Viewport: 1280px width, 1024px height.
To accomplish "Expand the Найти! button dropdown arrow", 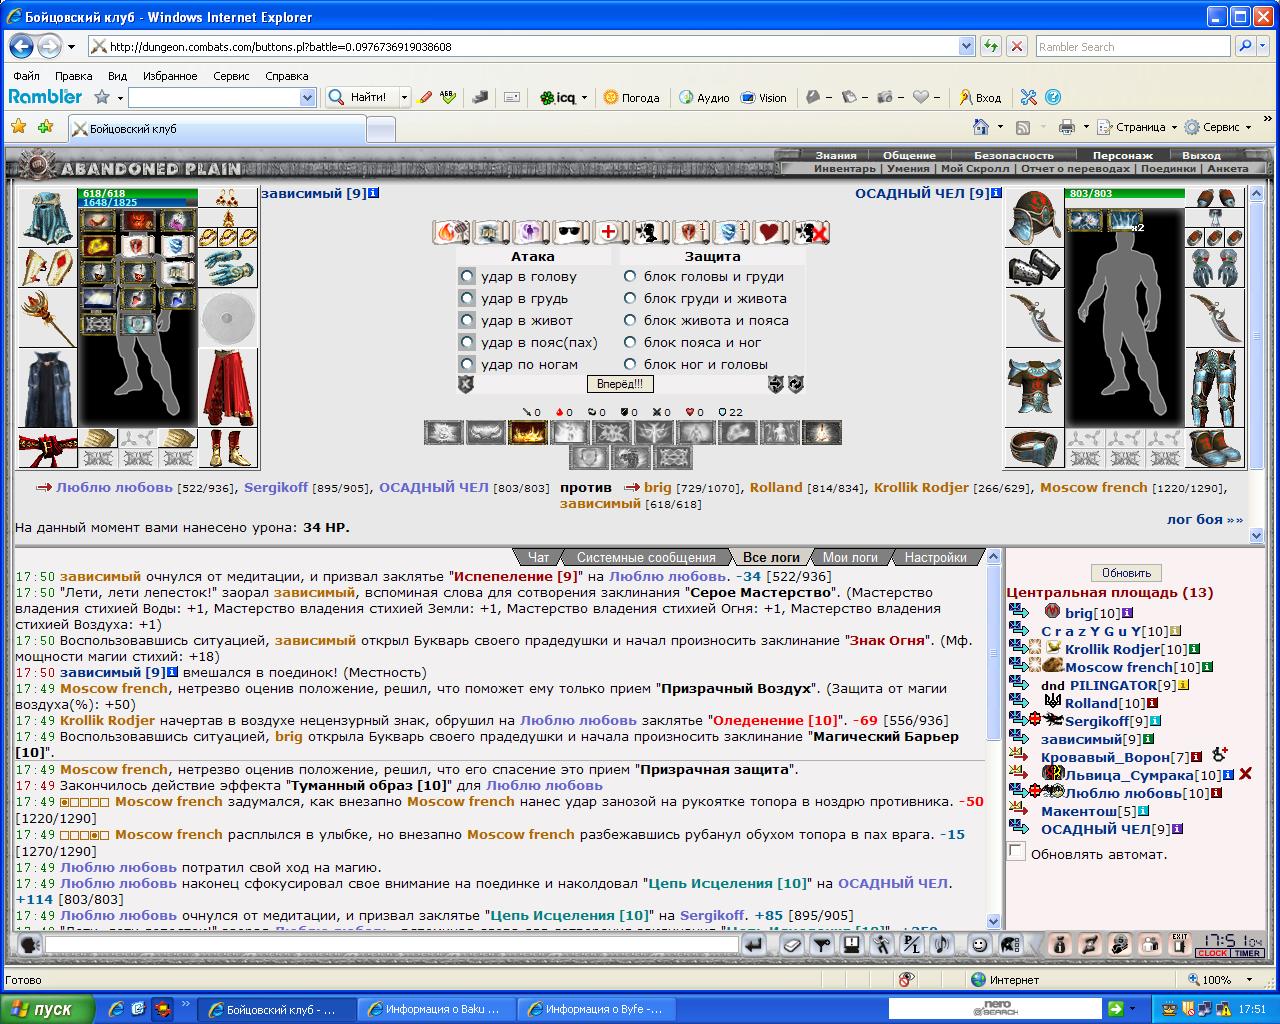I will click(404, 97).
